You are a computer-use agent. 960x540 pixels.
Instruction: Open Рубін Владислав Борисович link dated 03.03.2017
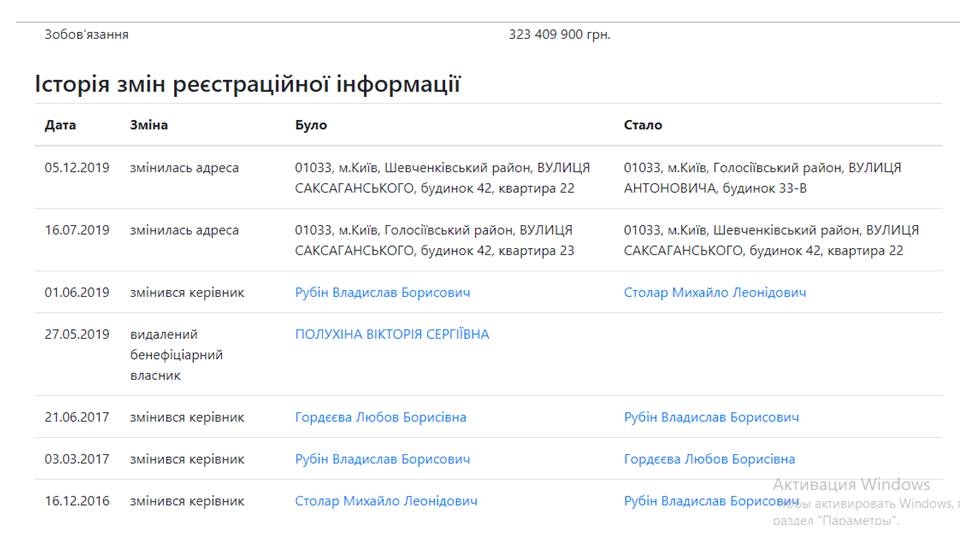pos(383,459)
